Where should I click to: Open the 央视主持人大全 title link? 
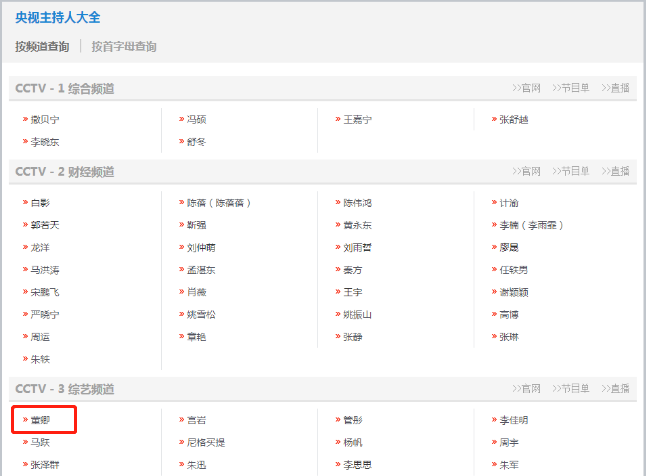pos(58,17)
